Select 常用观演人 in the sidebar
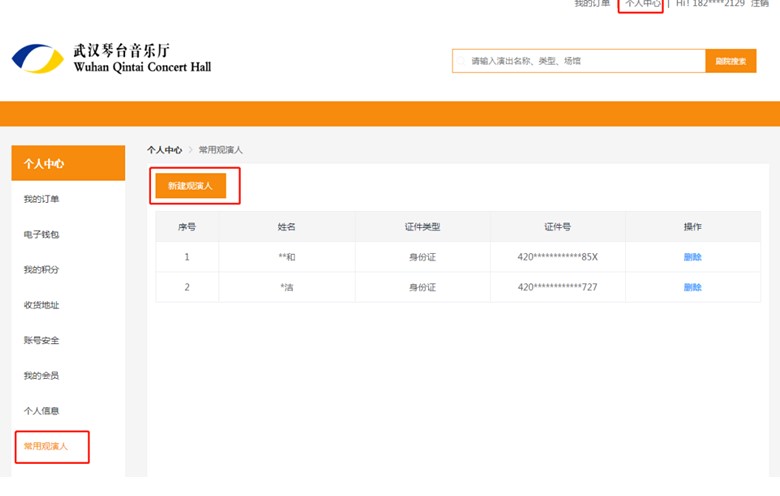Image resolution: width=780 pixels, height=496 pixels. pyautogui.click(x=46, y=446)
